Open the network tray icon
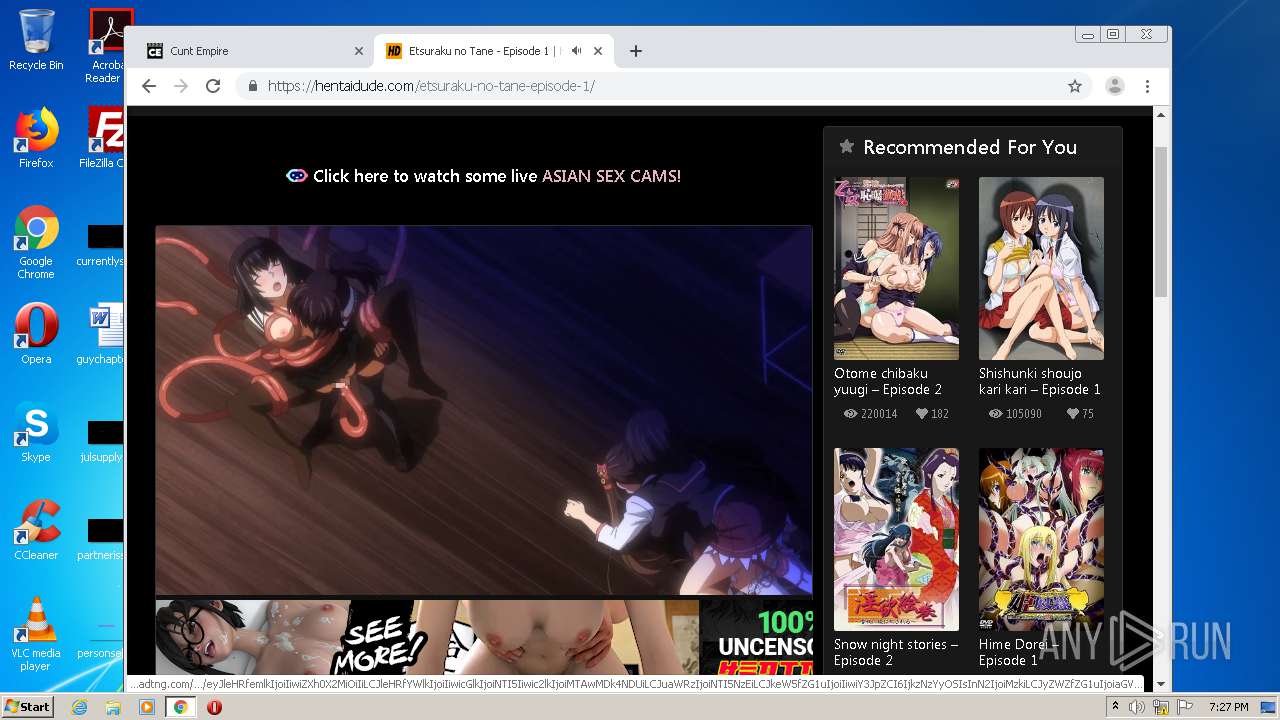The width and height of the screenshot is (1280, 720). coord(1161,707)
